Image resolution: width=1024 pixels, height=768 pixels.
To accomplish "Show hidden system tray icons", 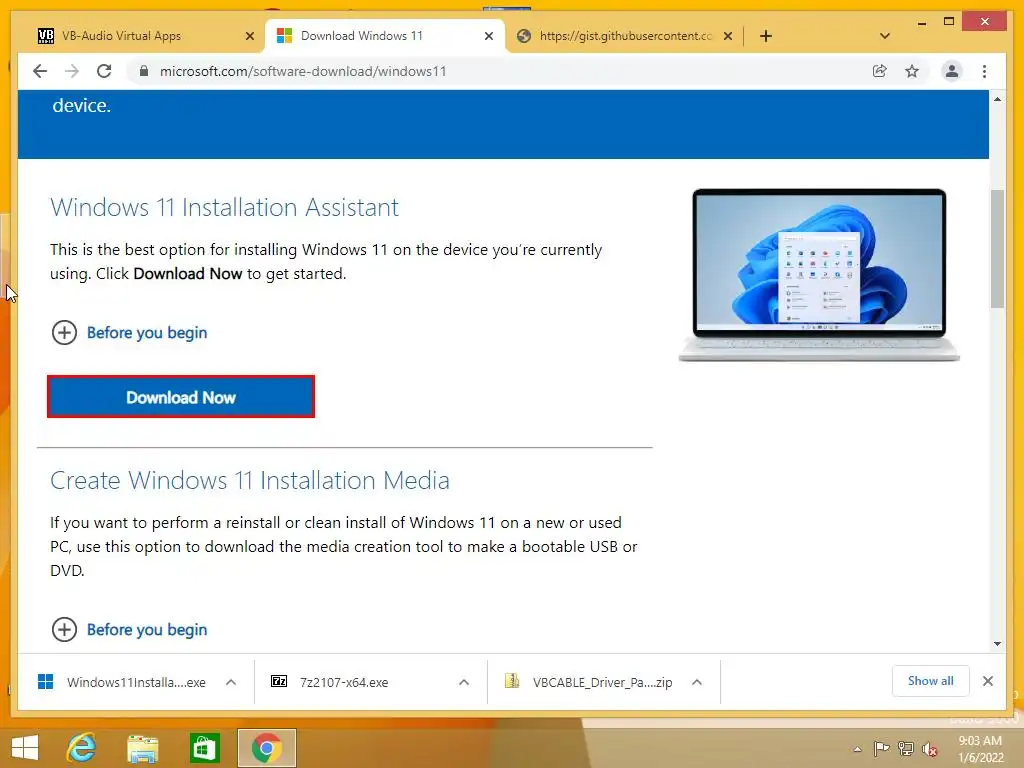I will [857, 749].
